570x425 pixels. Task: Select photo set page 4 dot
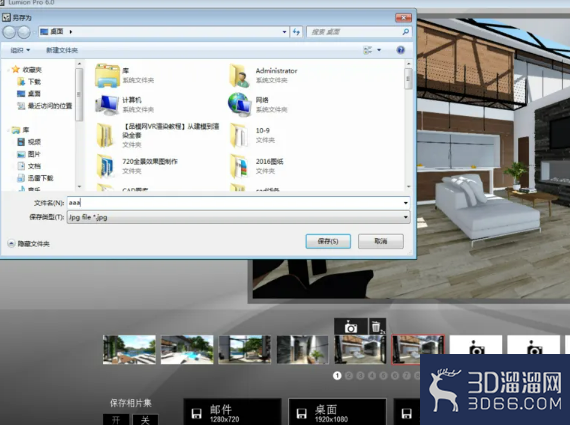tap(372, 376)
